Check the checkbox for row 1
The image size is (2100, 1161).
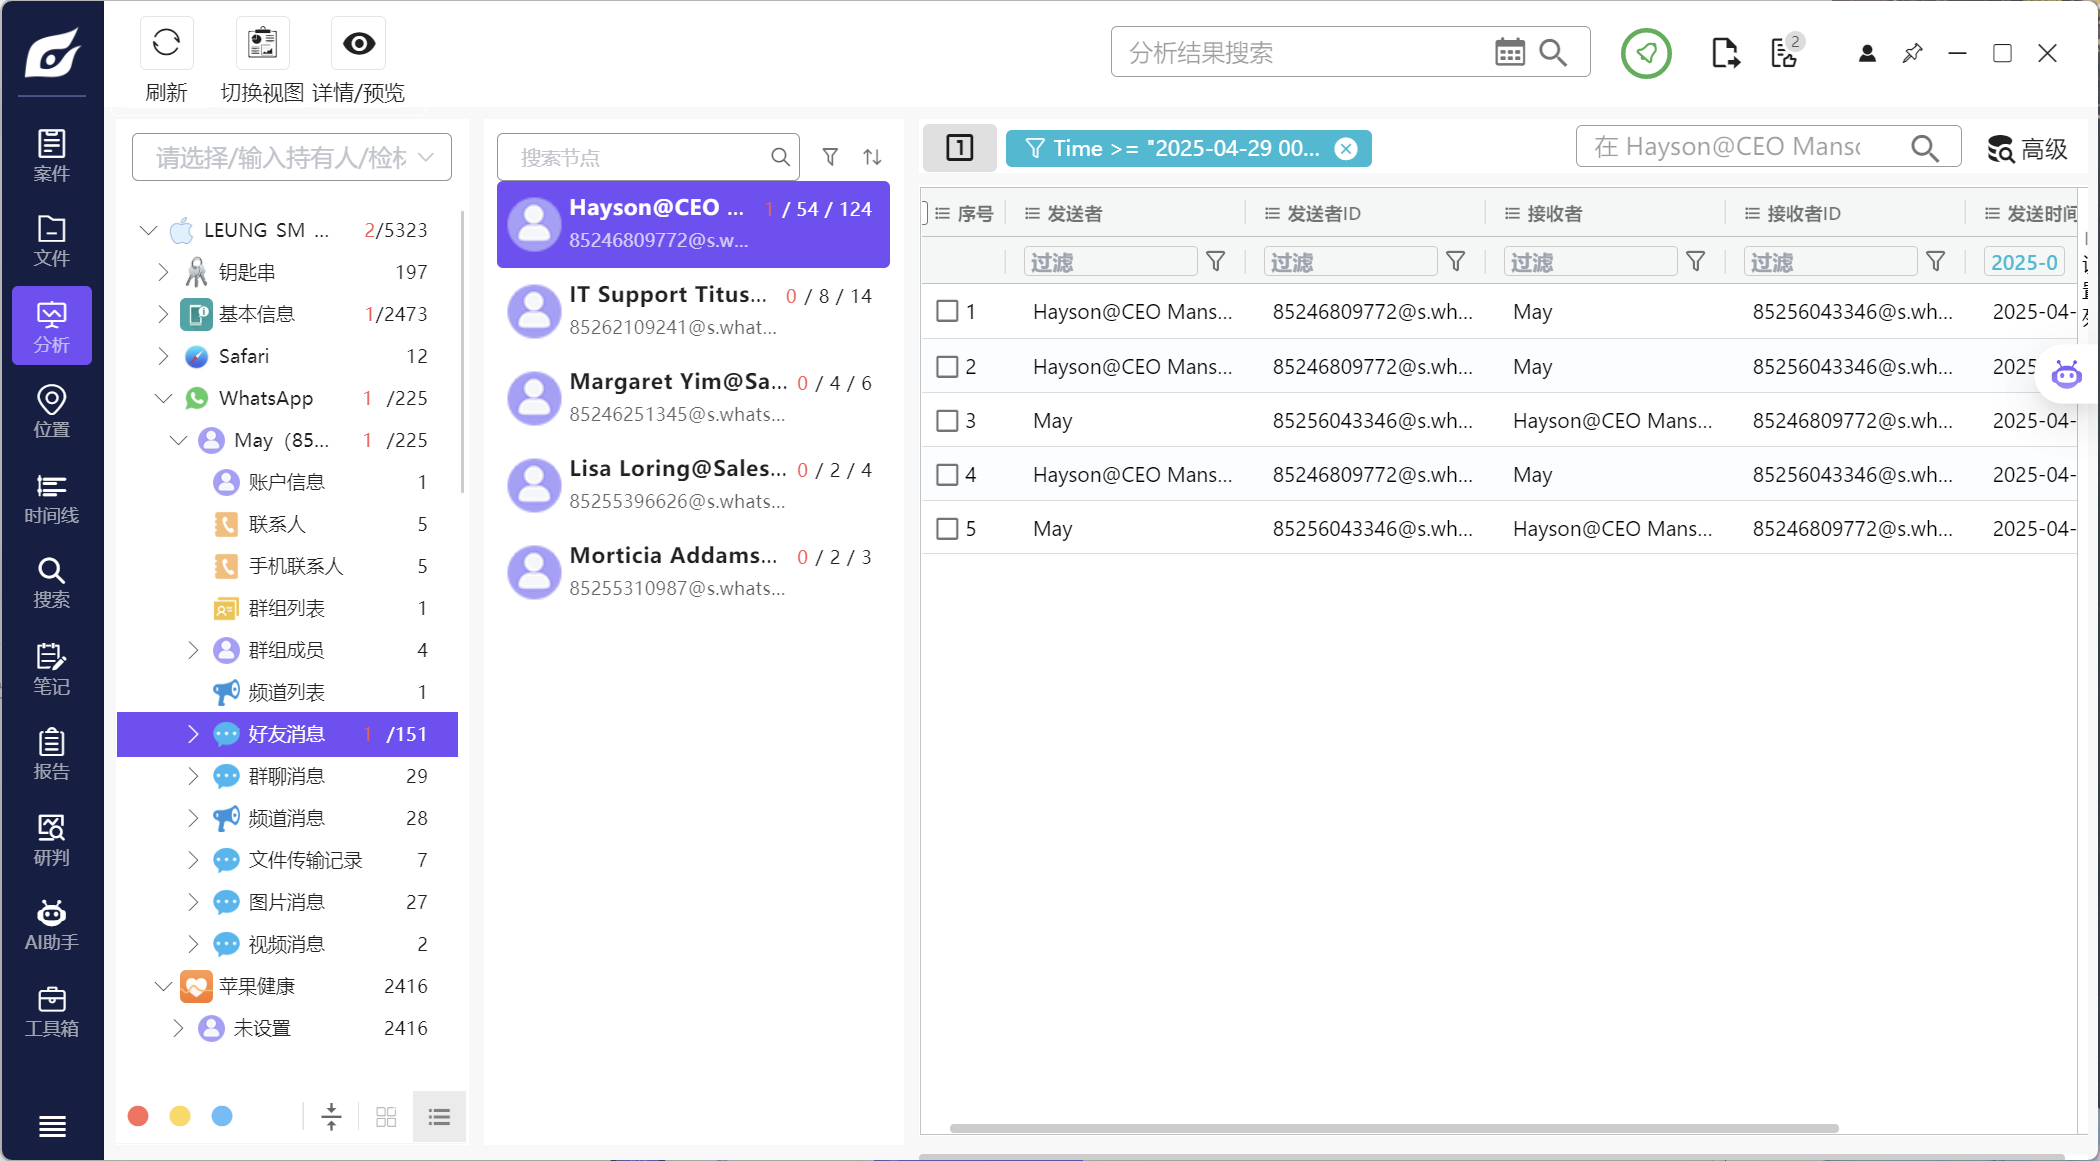[947, 312]
